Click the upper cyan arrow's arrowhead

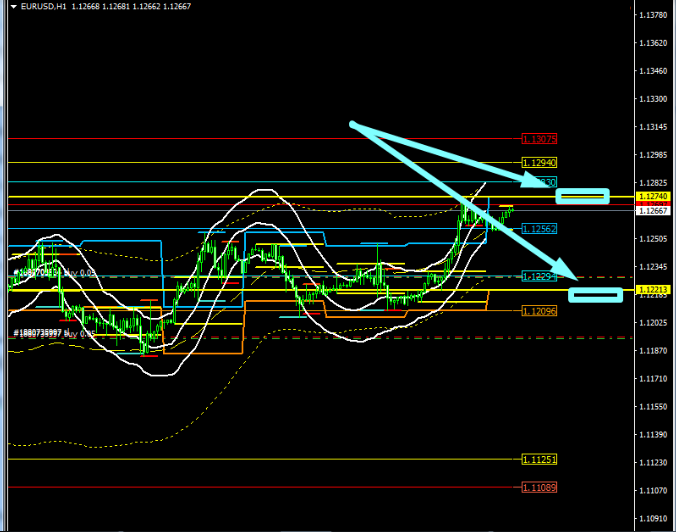[545, 183]
